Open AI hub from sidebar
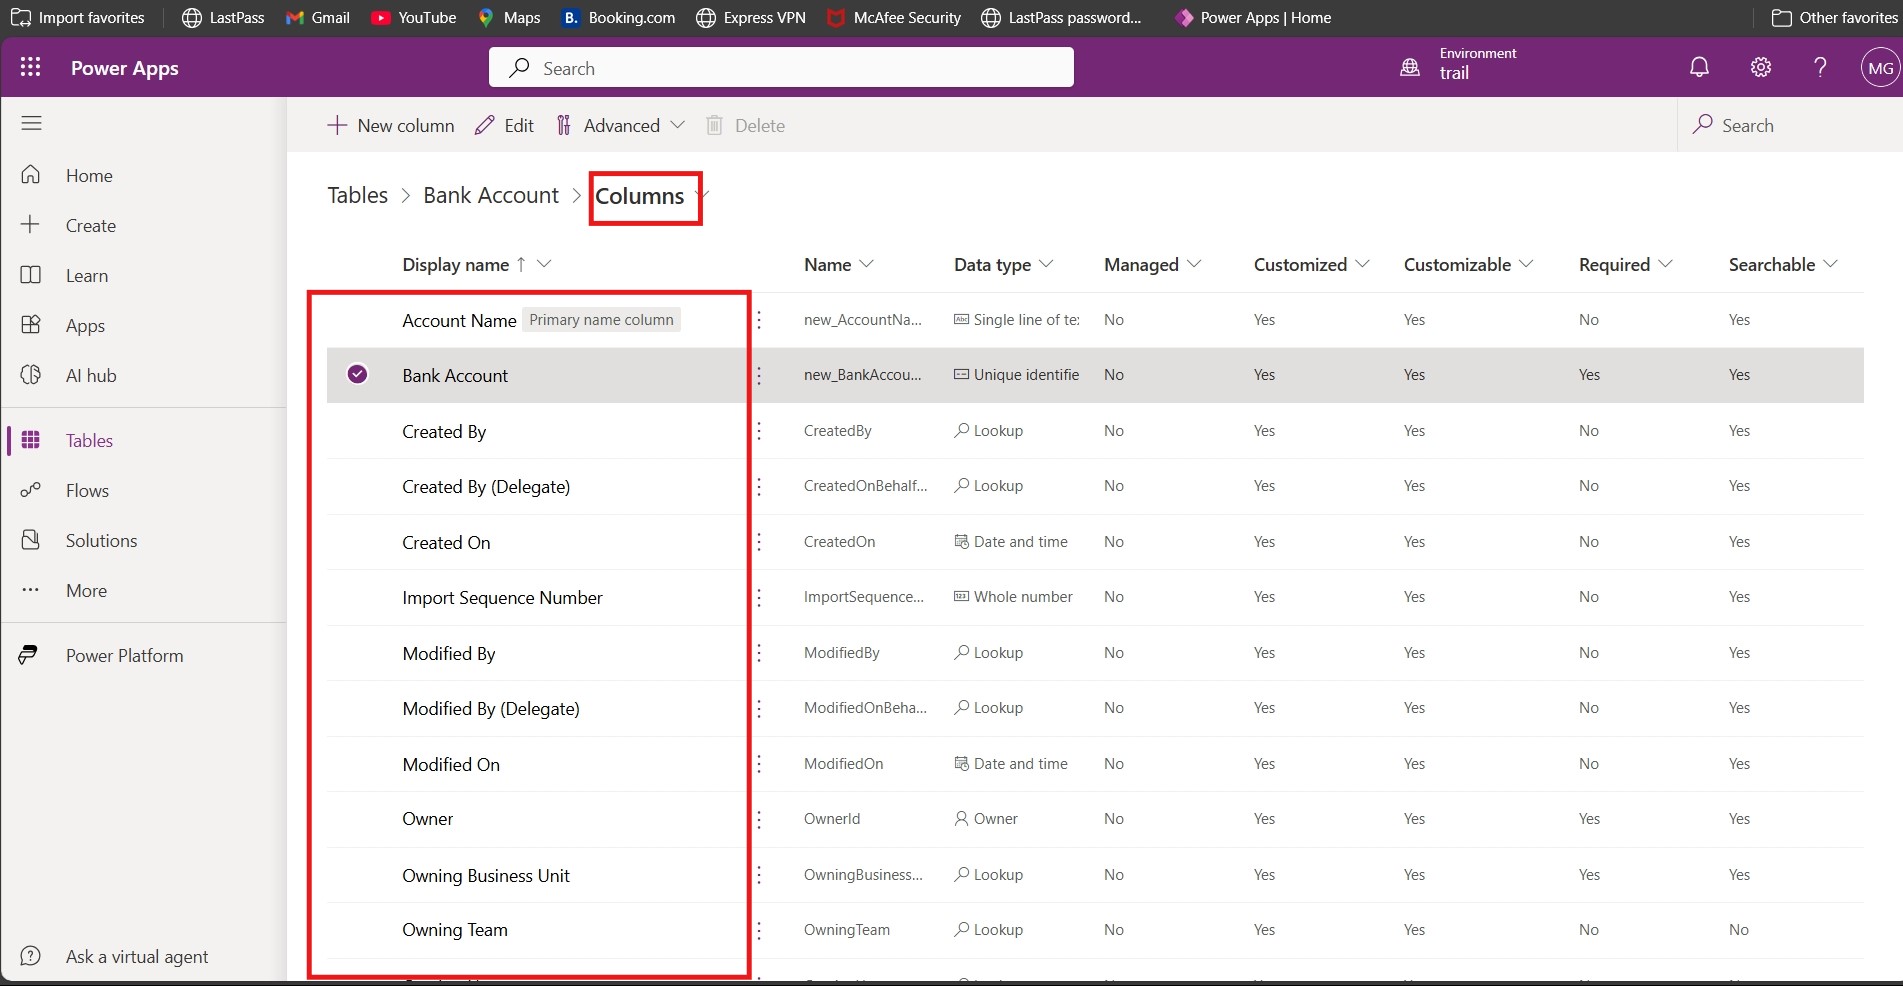Viewport: 1903px width, 986px height. click(x=90, y=376)
